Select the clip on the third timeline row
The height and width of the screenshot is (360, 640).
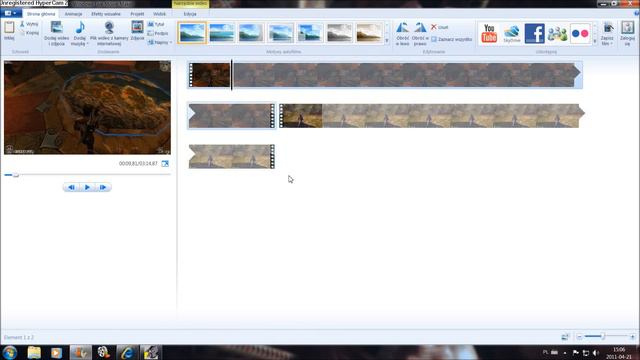tap(231, 156)
